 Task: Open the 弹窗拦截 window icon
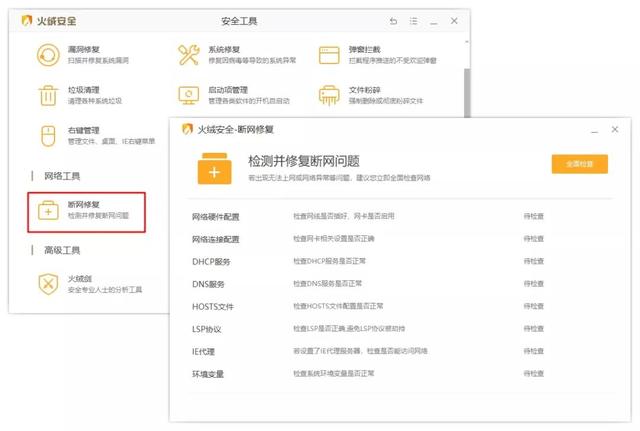click(x=329, y=55)
